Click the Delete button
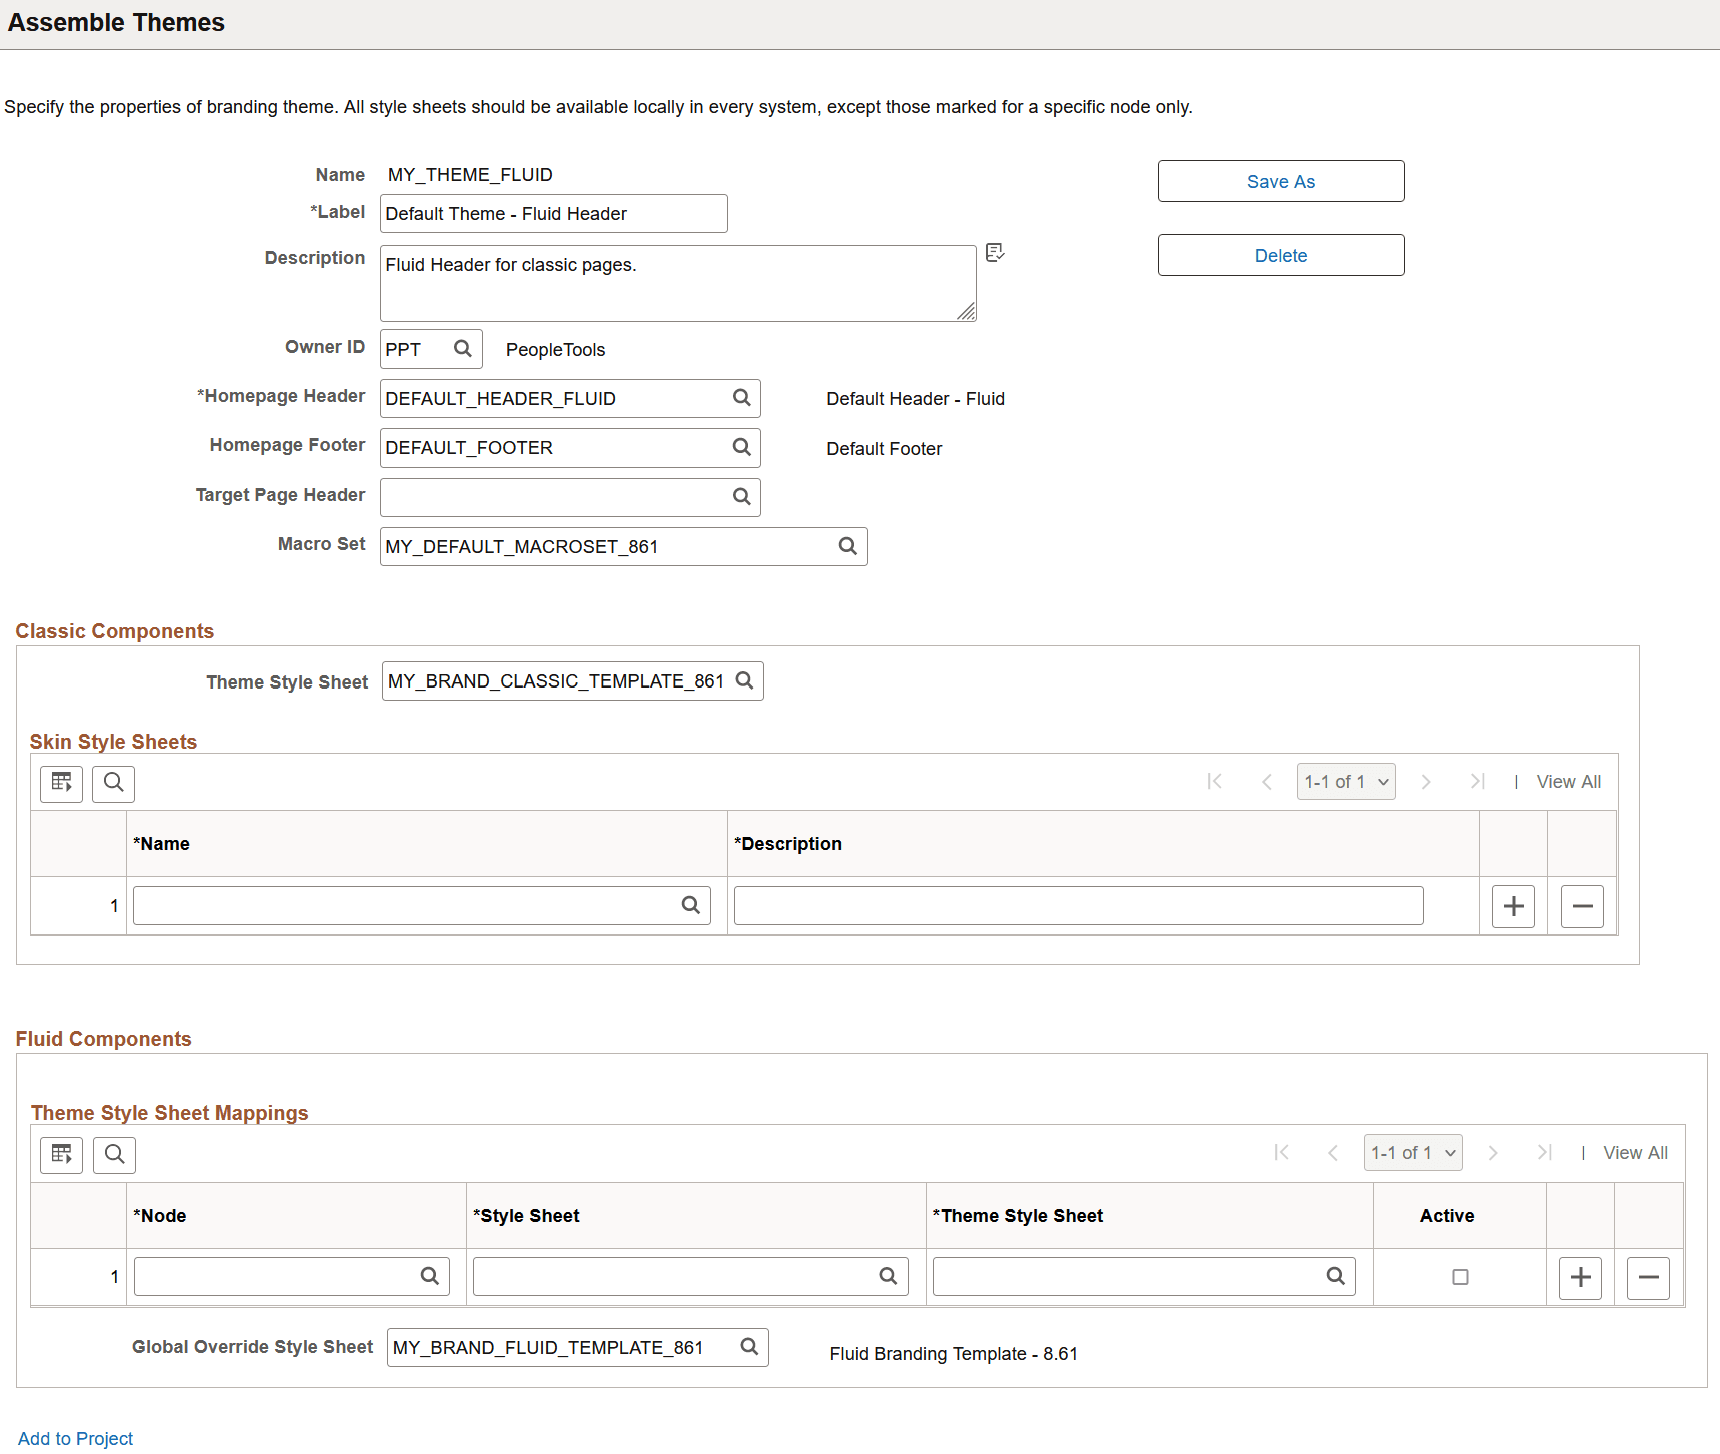This screenshot has height=1454, width=1720. [x=1281, y=255]
